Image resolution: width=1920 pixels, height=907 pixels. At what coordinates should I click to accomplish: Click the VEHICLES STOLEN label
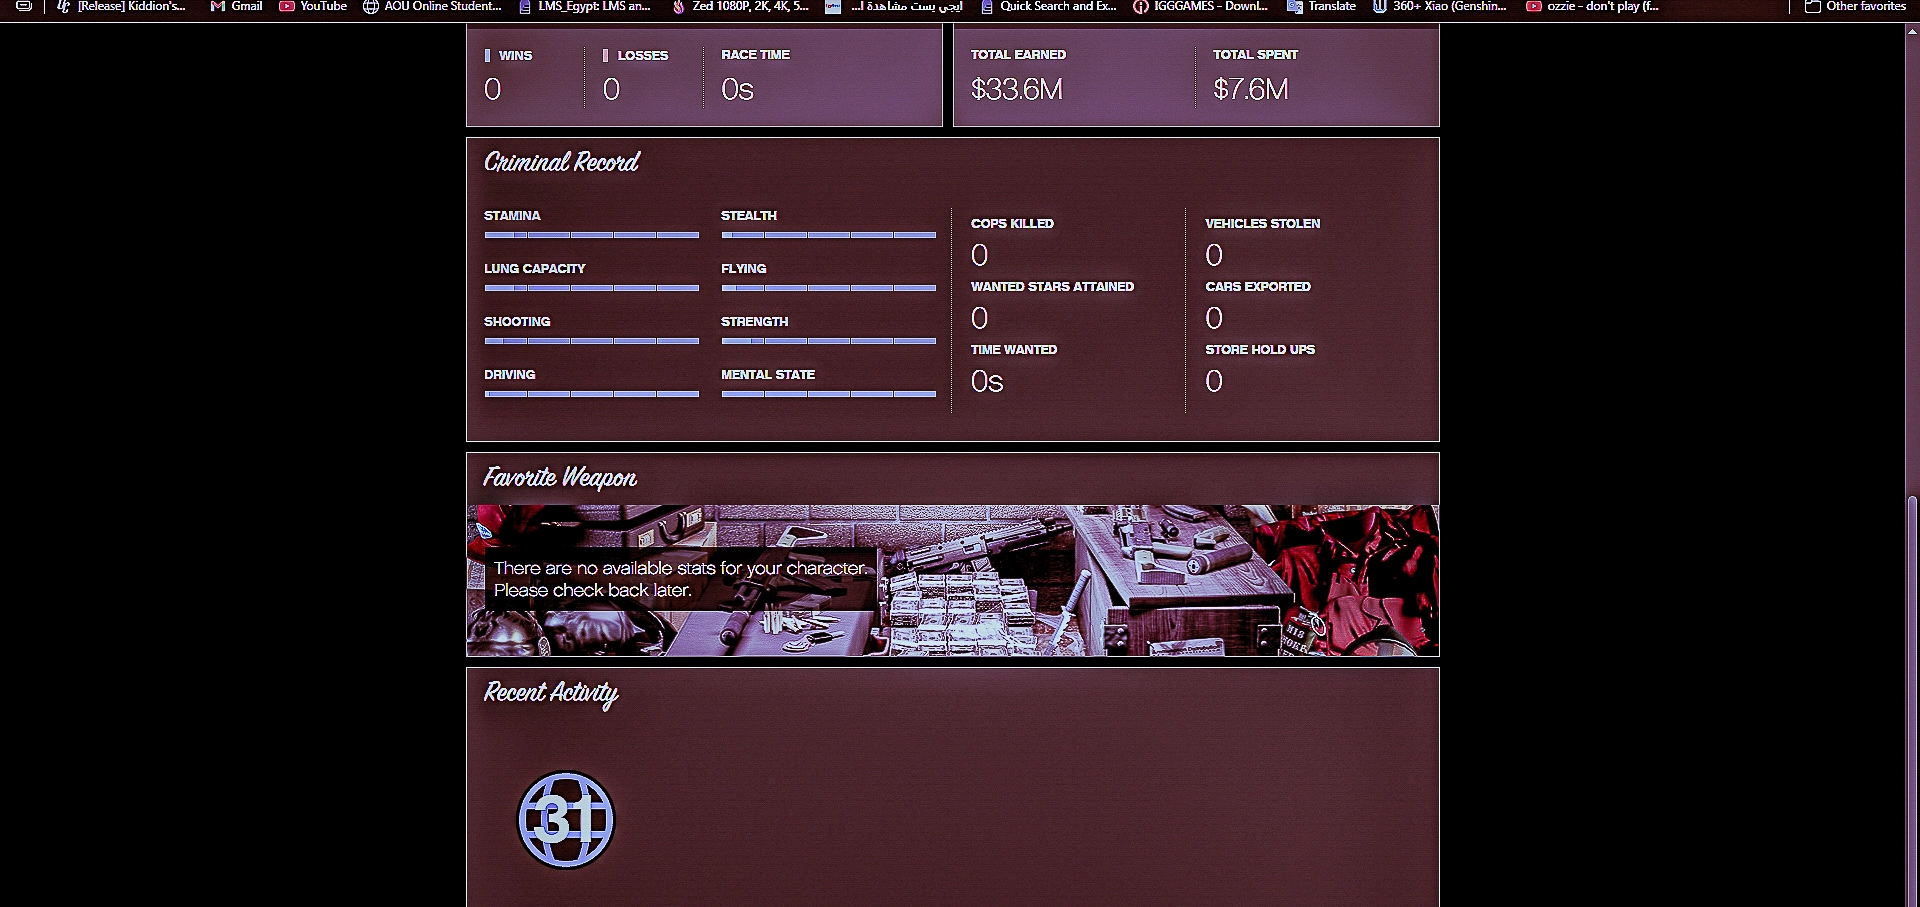[1263, 224]
